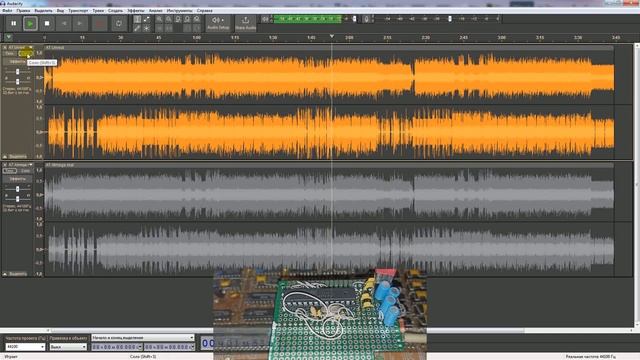This screenshot has height=360, width=640.
Task: Adjust the first track pan slider
Action: pyautogui.click(x=17, y=82)
